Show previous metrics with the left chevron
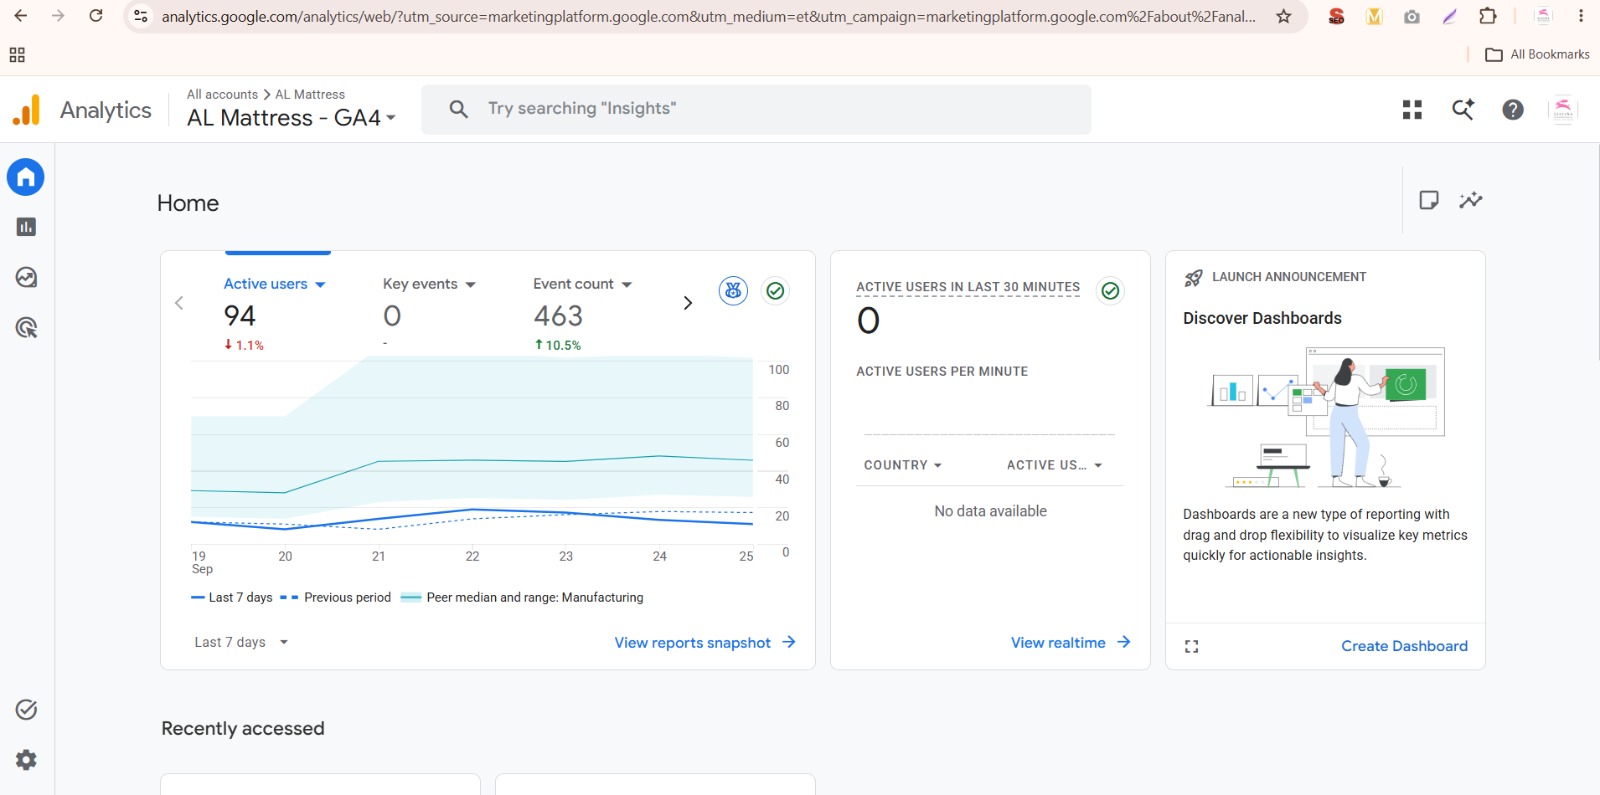This screenshot has width=1600, height=795. coord(179,303)
